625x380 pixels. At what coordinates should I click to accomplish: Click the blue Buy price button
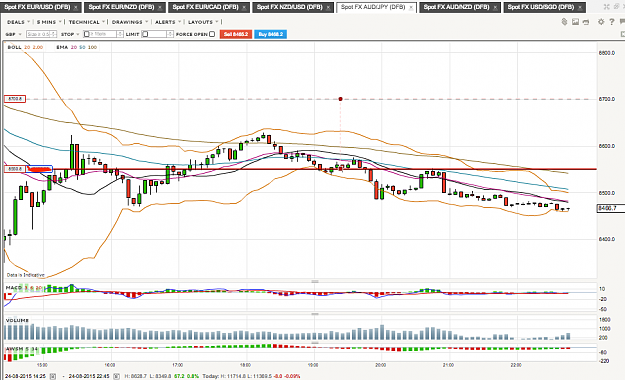270,34
